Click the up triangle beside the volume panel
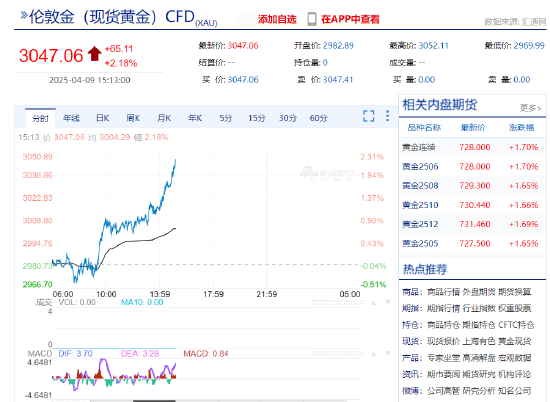Image resolution: width=550 pixels, height=402 pixels. click(x=374, y=302)
